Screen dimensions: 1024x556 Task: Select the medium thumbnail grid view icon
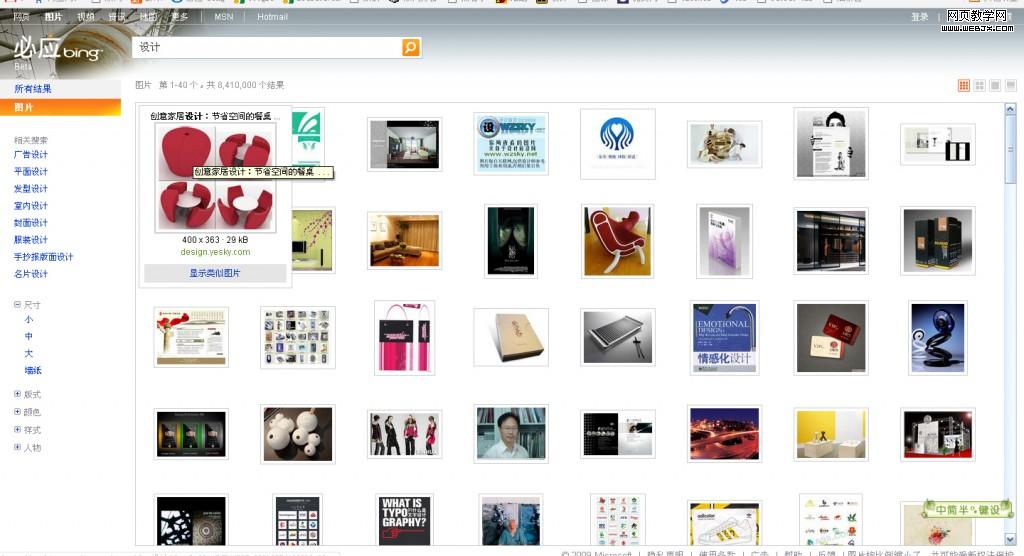click(x=980, y=86)
